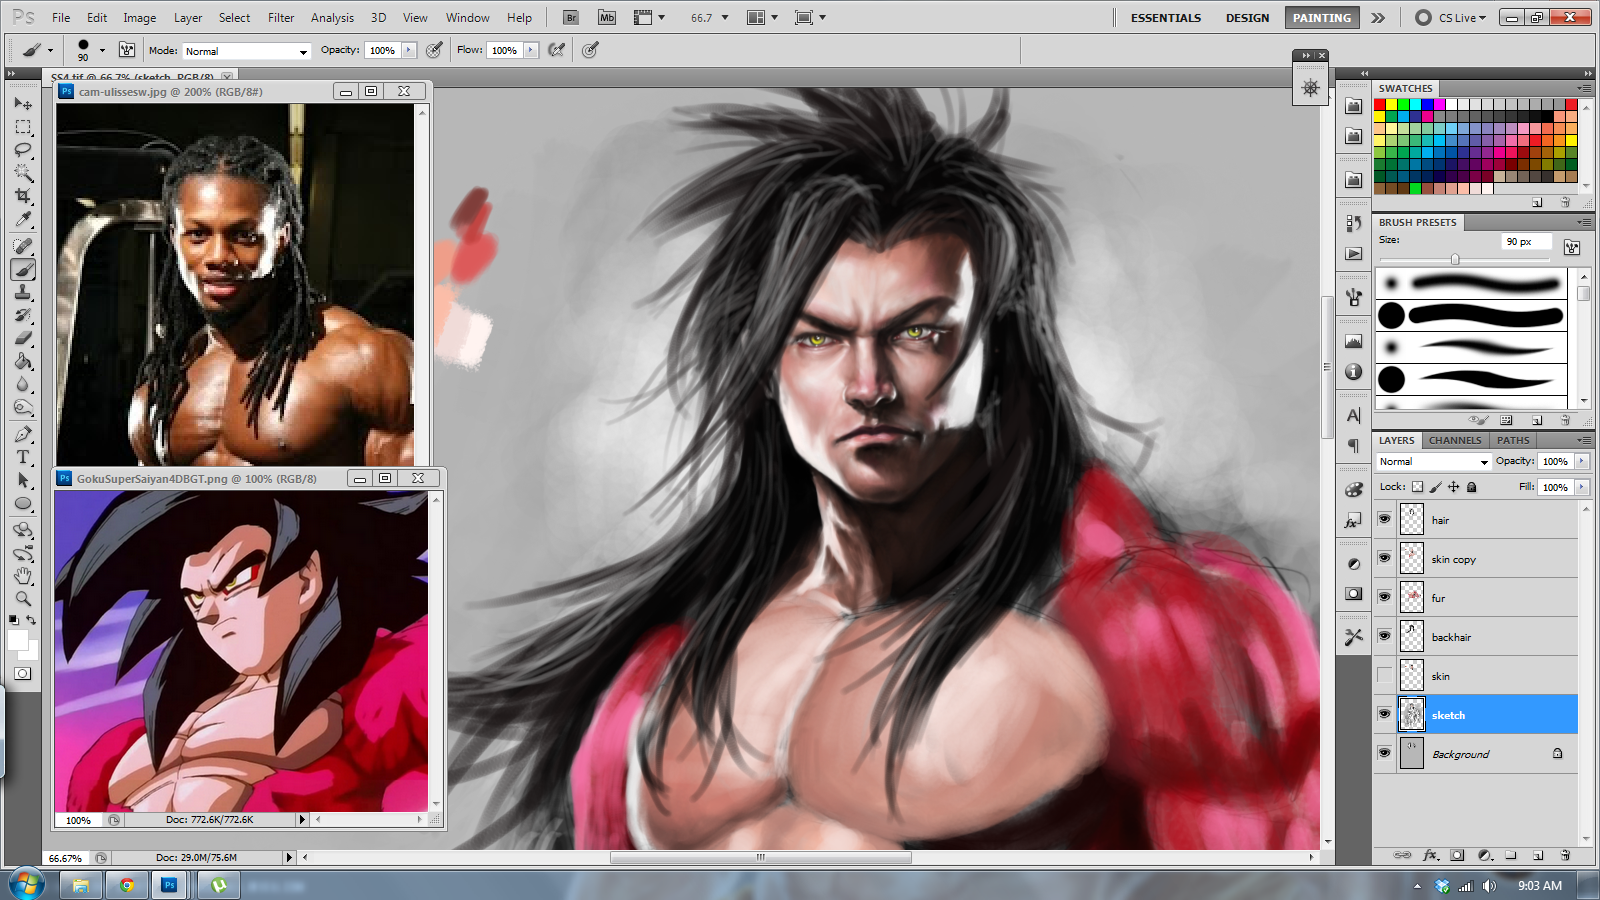Switch to the Channels tab

pos(1455,440)
